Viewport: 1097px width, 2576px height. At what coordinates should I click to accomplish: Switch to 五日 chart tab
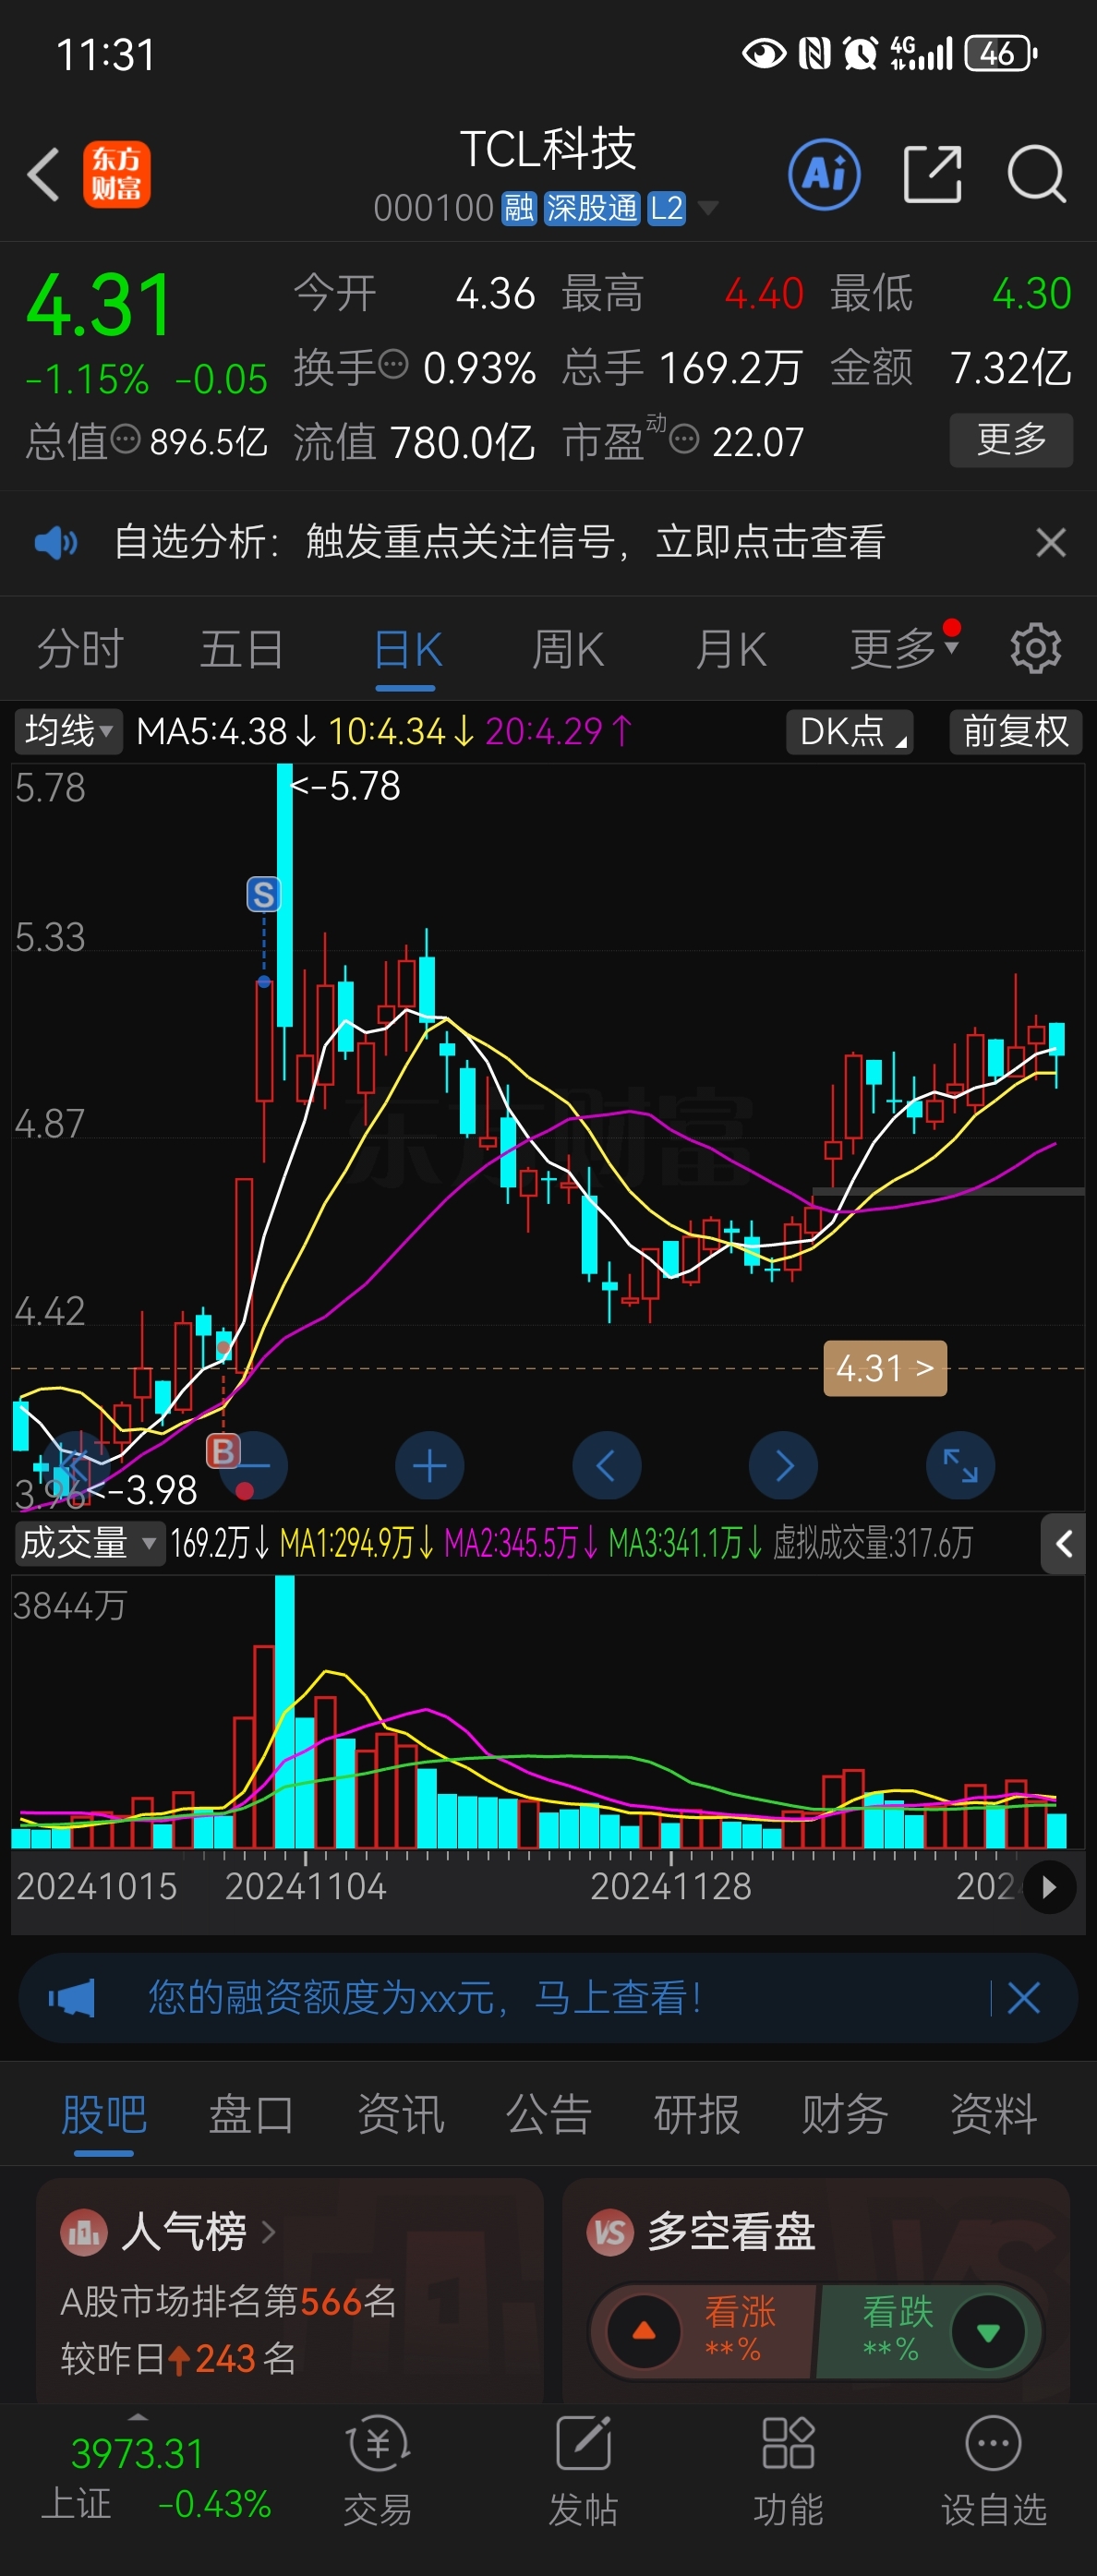coord(242,650)
